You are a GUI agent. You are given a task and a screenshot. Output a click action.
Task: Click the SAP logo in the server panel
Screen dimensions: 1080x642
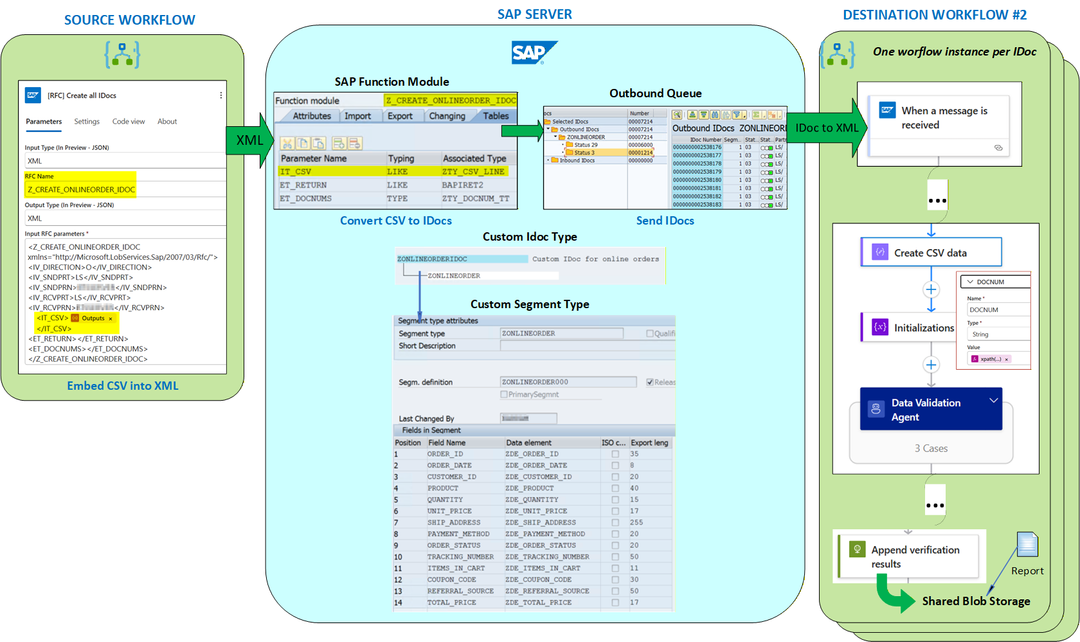pos(534,52)
